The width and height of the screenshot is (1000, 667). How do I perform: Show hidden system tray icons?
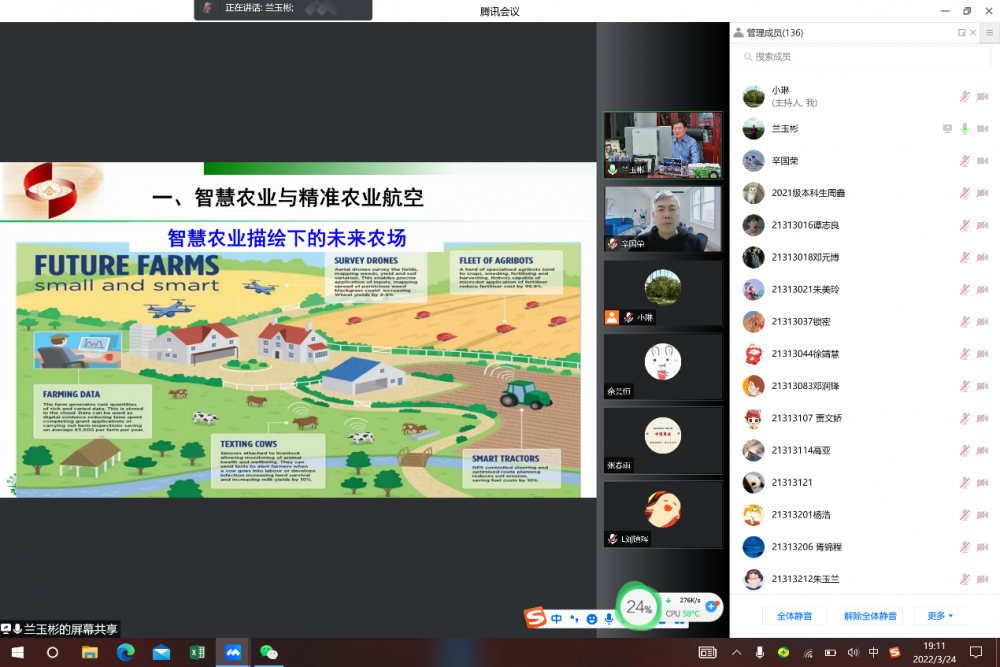click(x=737, y=653)
